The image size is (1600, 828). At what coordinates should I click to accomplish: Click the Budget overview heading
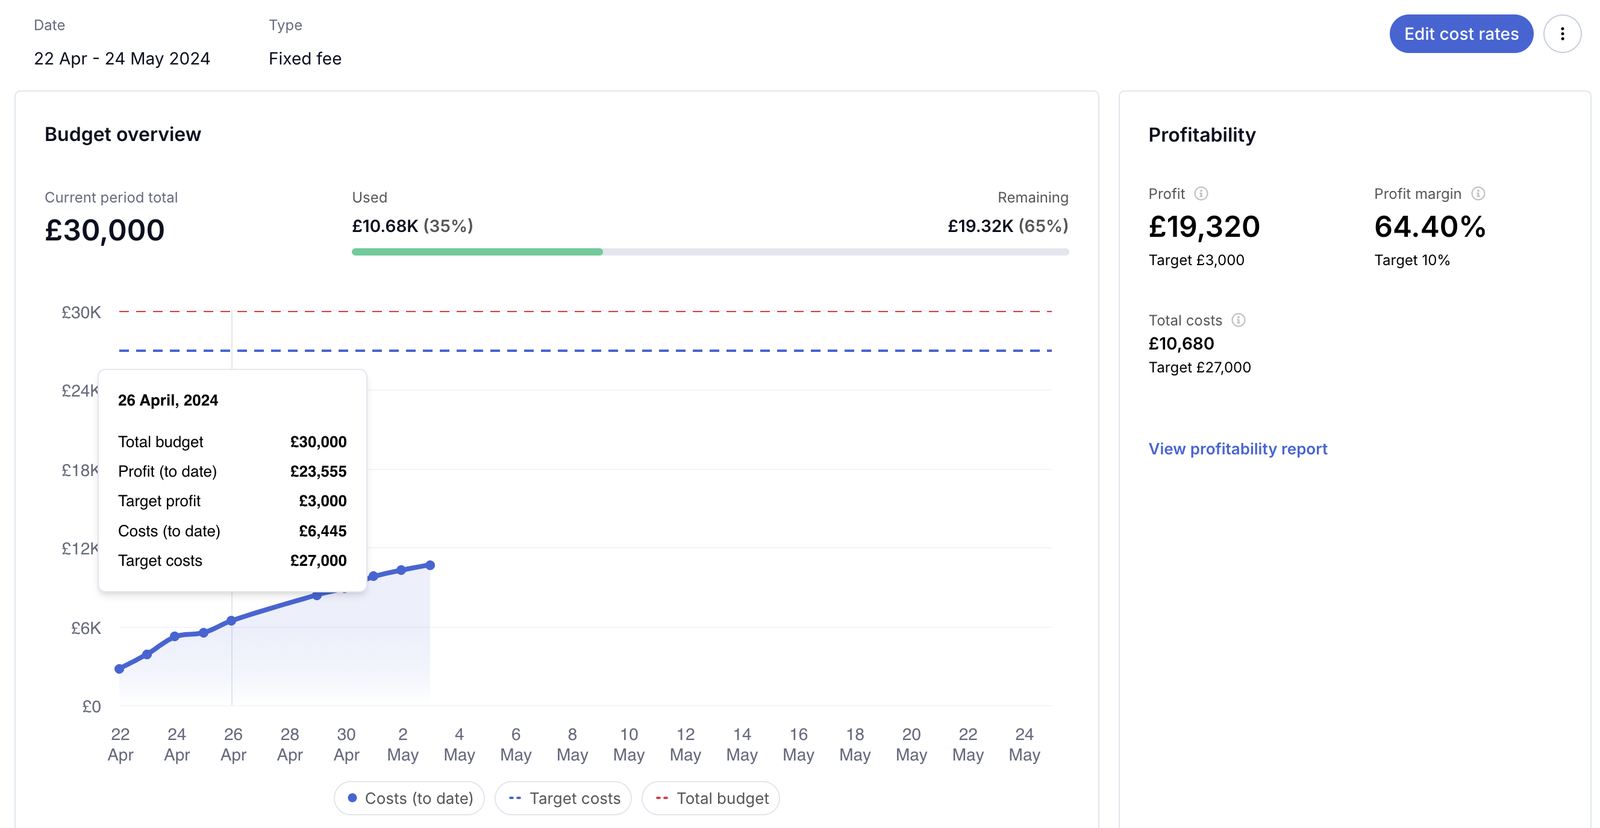click(123, 135)
